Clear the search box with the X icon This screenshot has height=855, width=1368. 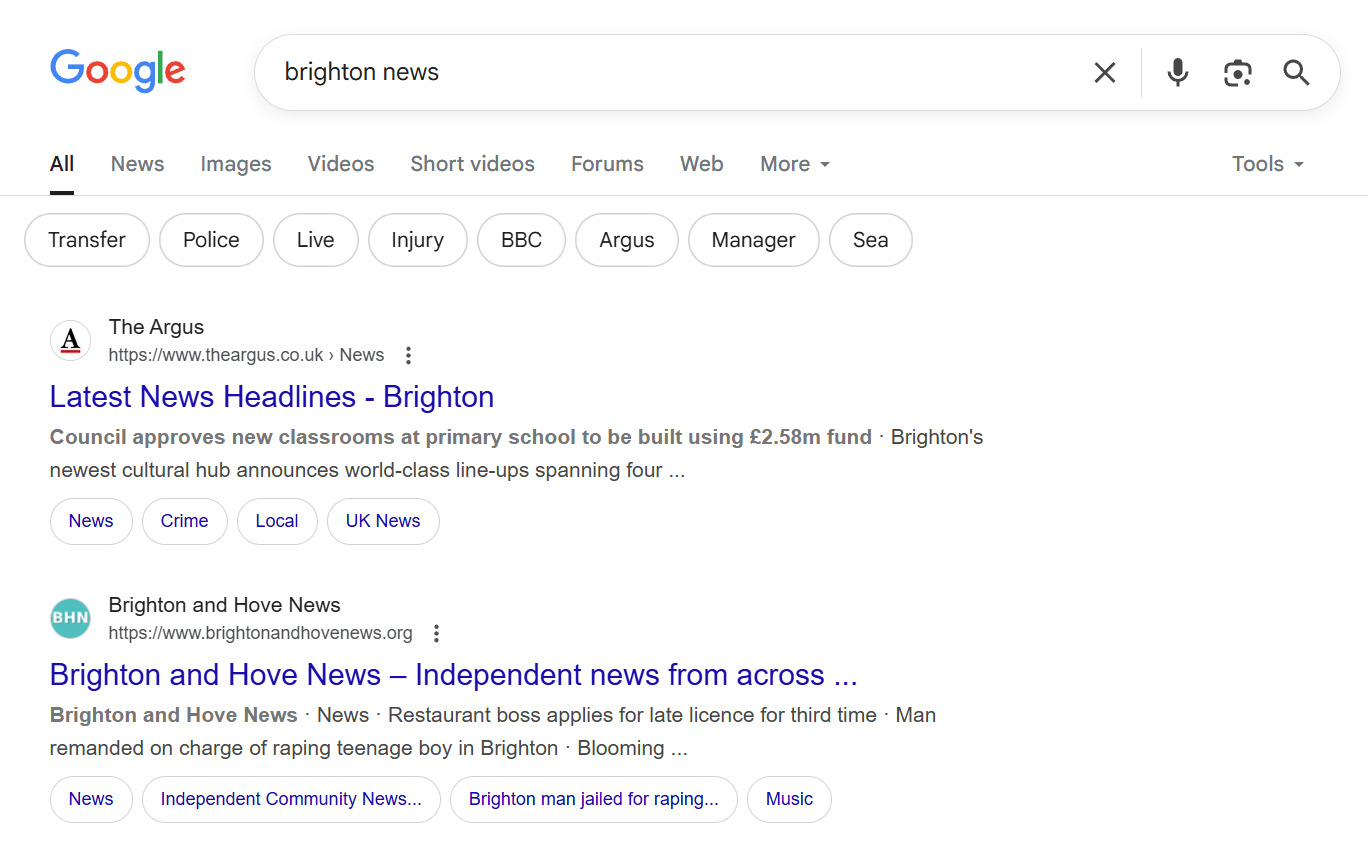[x=1104, y=72]
